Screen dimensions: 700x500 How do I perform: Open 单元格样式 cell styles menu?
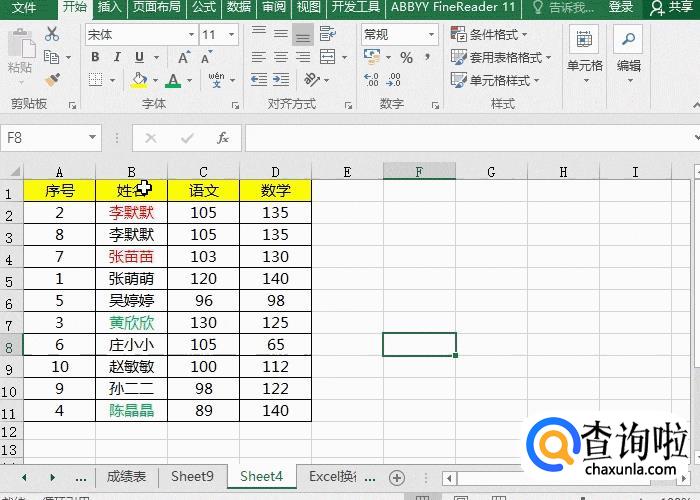[495, 80]
